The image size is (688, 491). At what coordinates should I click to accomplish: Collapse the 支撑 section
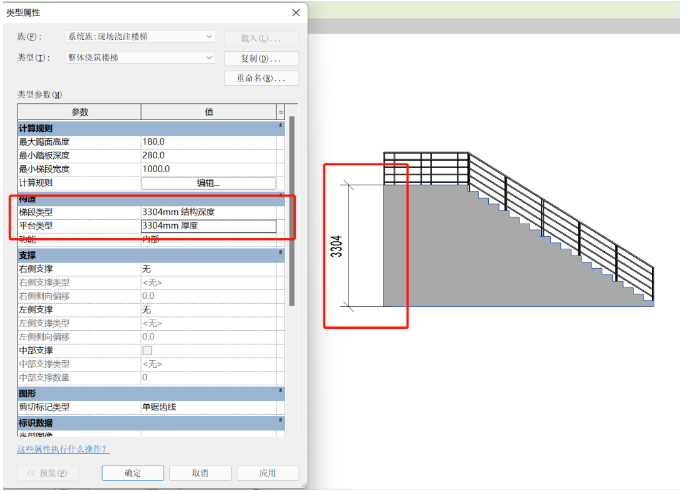pyautogui.click(x=280, y=253)
